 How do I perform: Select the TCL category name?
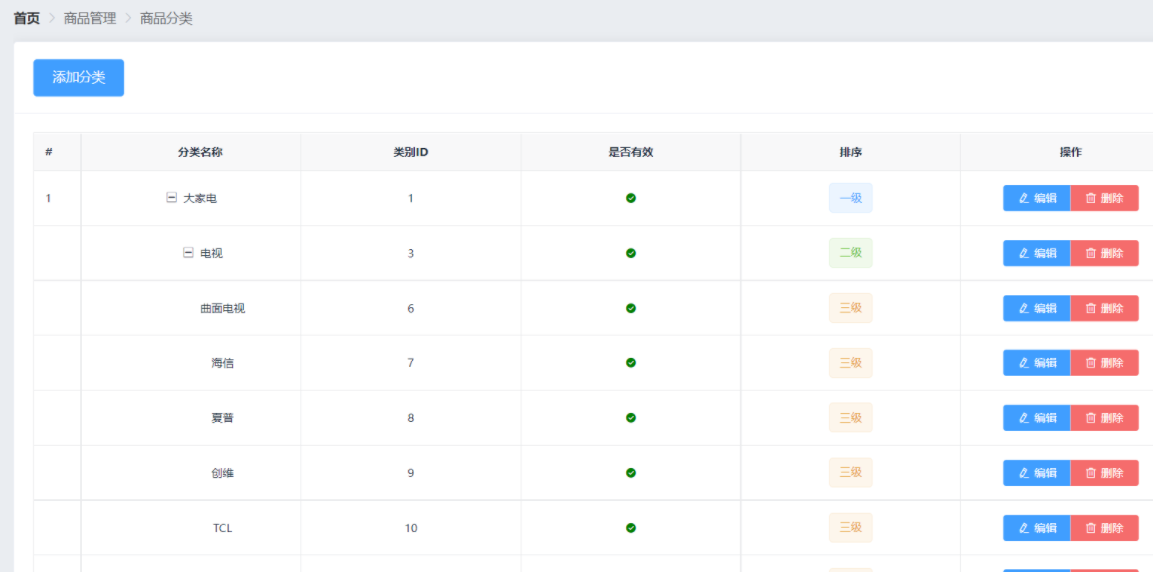coord(223,528)
